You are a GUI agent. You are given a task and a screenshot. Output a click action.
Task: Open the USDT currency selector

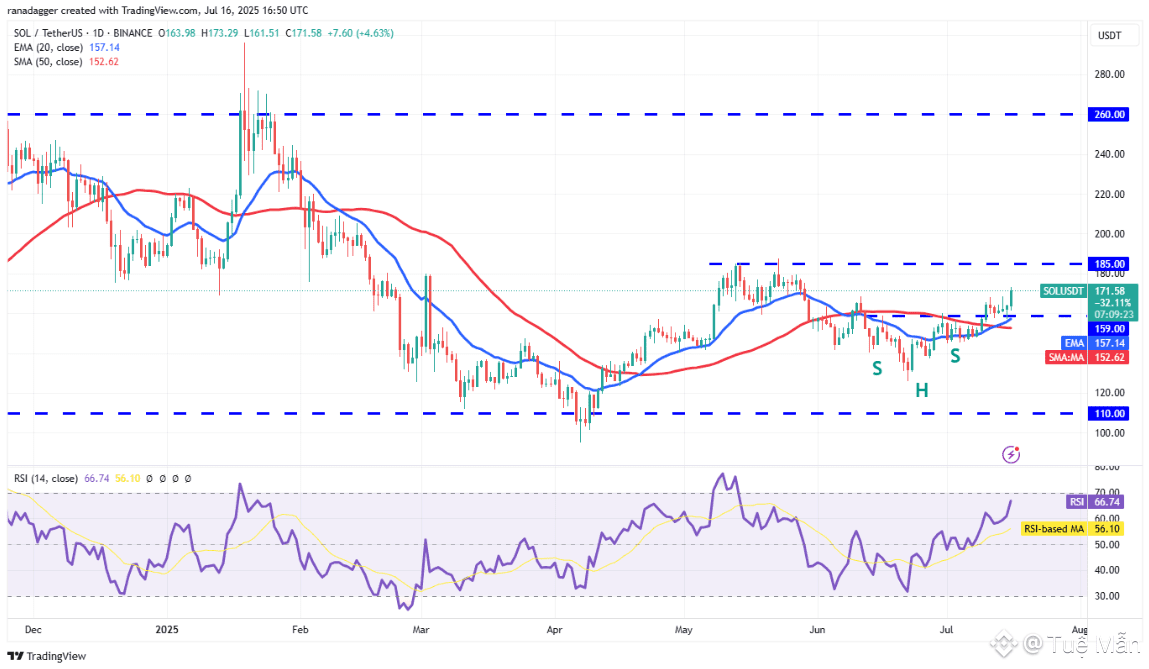point(1109,35)
